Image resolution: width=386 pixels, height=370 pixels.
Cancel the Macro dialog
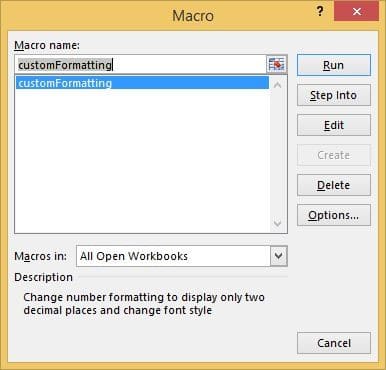pos(334,343)
